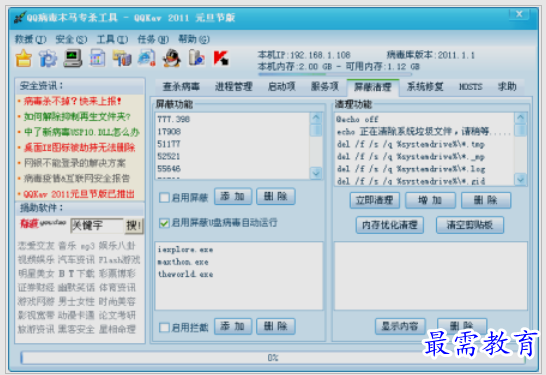Click the document grid toolbar icon
546x375 pixels.
tap(97, 58)
